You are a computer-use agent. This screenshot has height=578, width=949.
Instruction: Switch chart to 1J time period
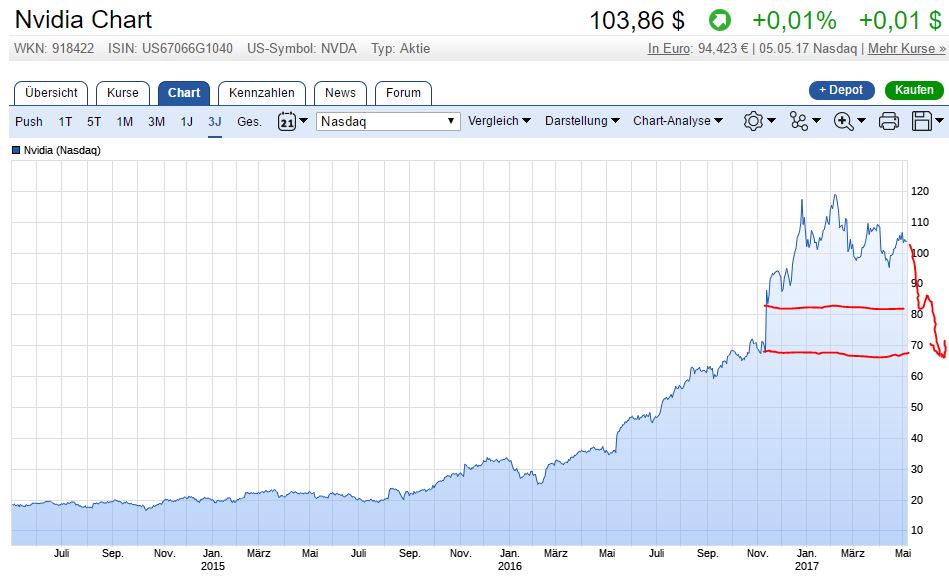pyautogui.click(x=186, y=121)
